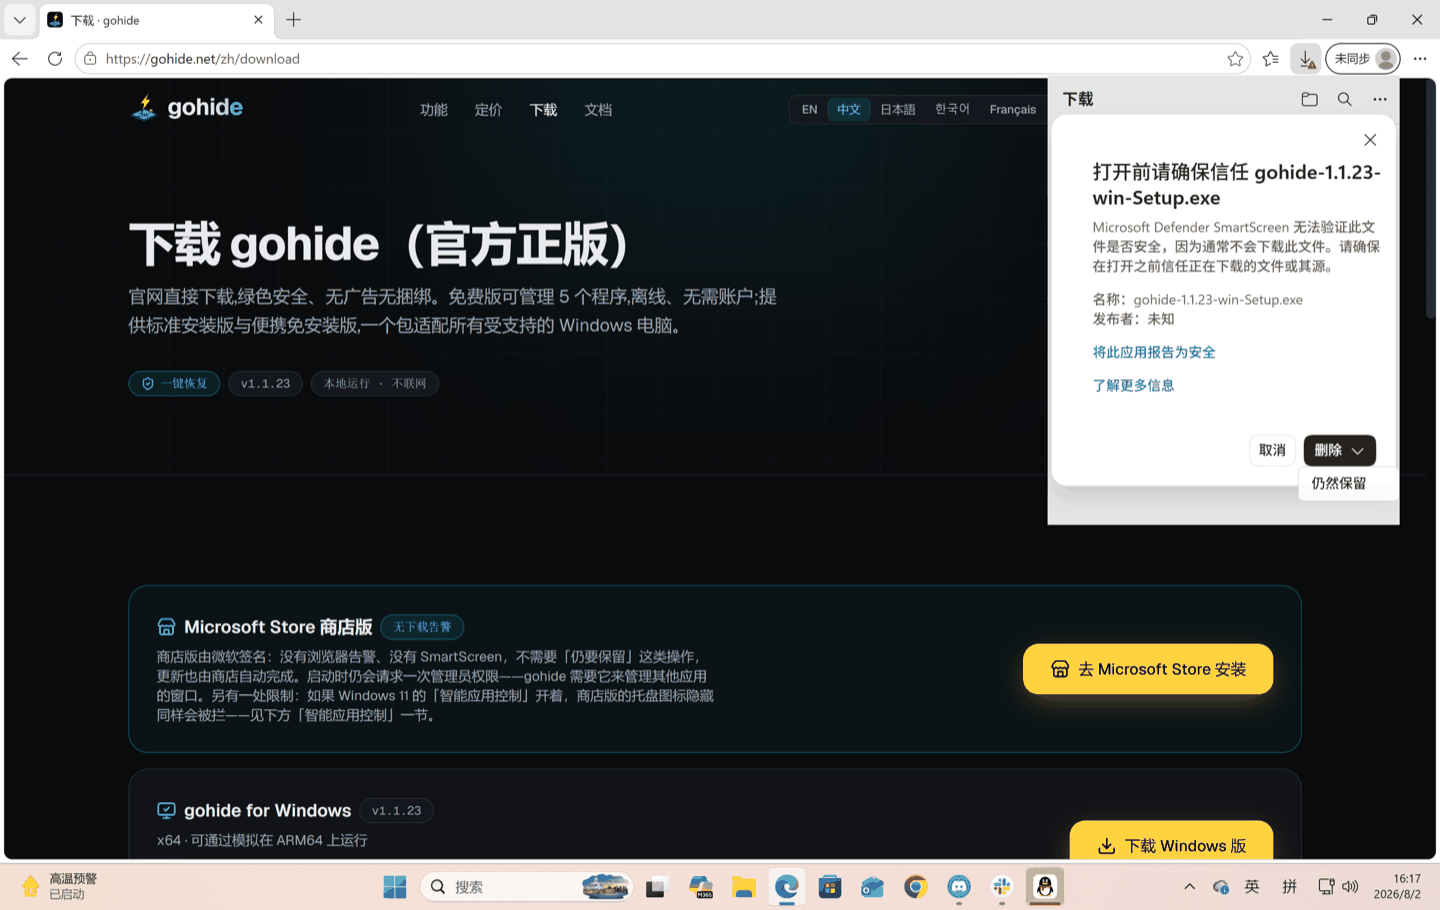Open File Explorer from the taskbar
Image resolution: width=1440 pixels, height=910 pixels.
(743, 887)
